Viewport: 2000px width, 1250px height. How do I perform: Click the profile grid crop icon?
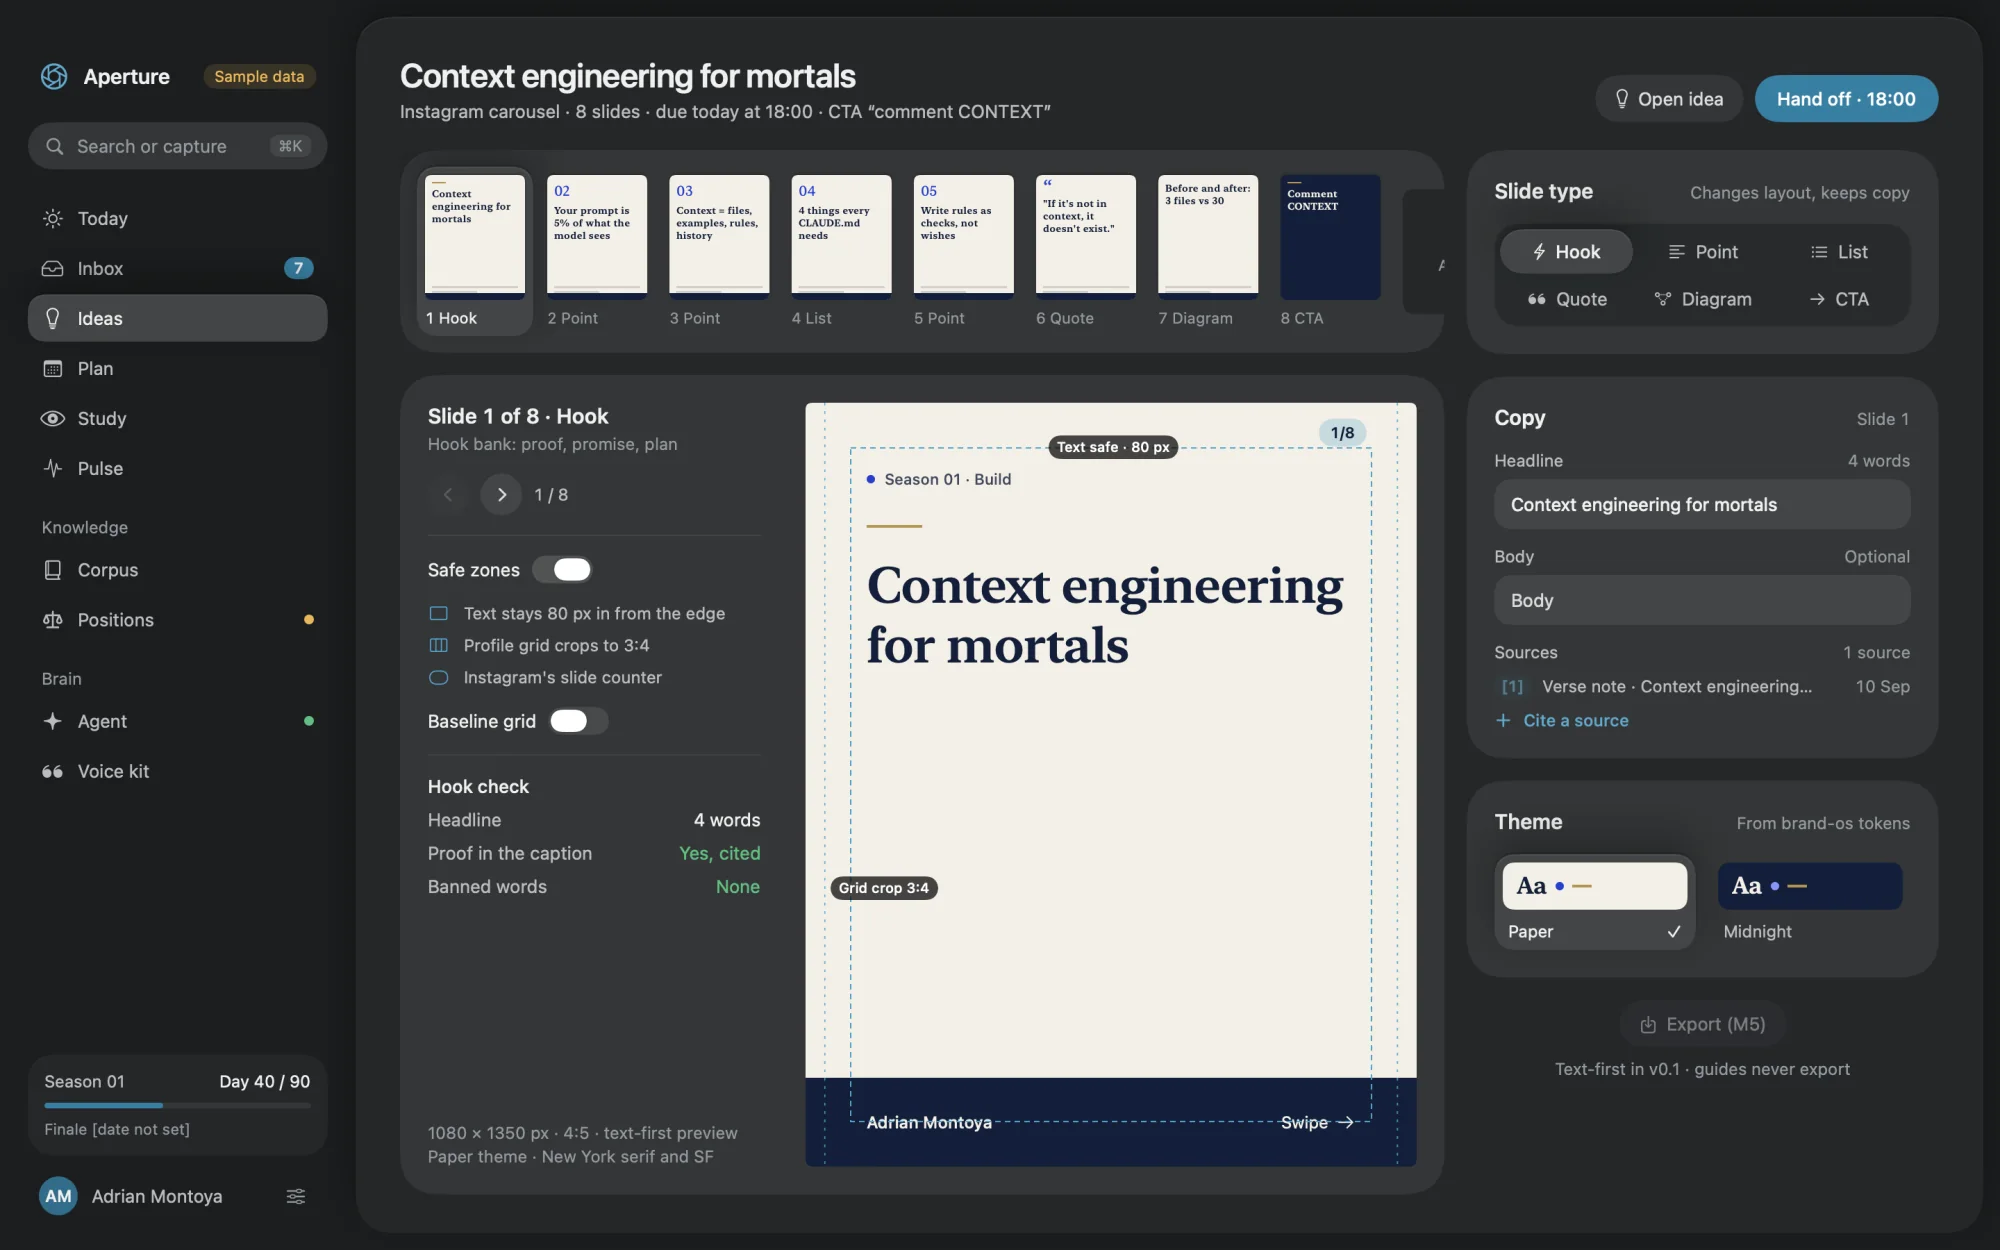[438, 645]
